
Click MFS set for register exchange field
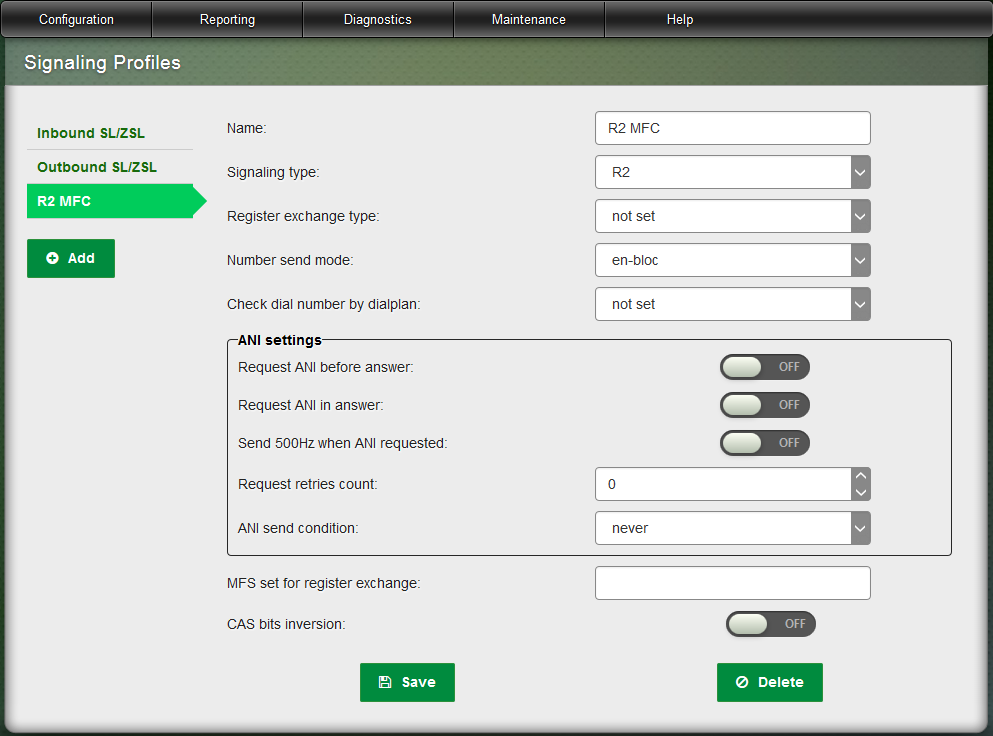pyautogui.click(x=732, y=583)
